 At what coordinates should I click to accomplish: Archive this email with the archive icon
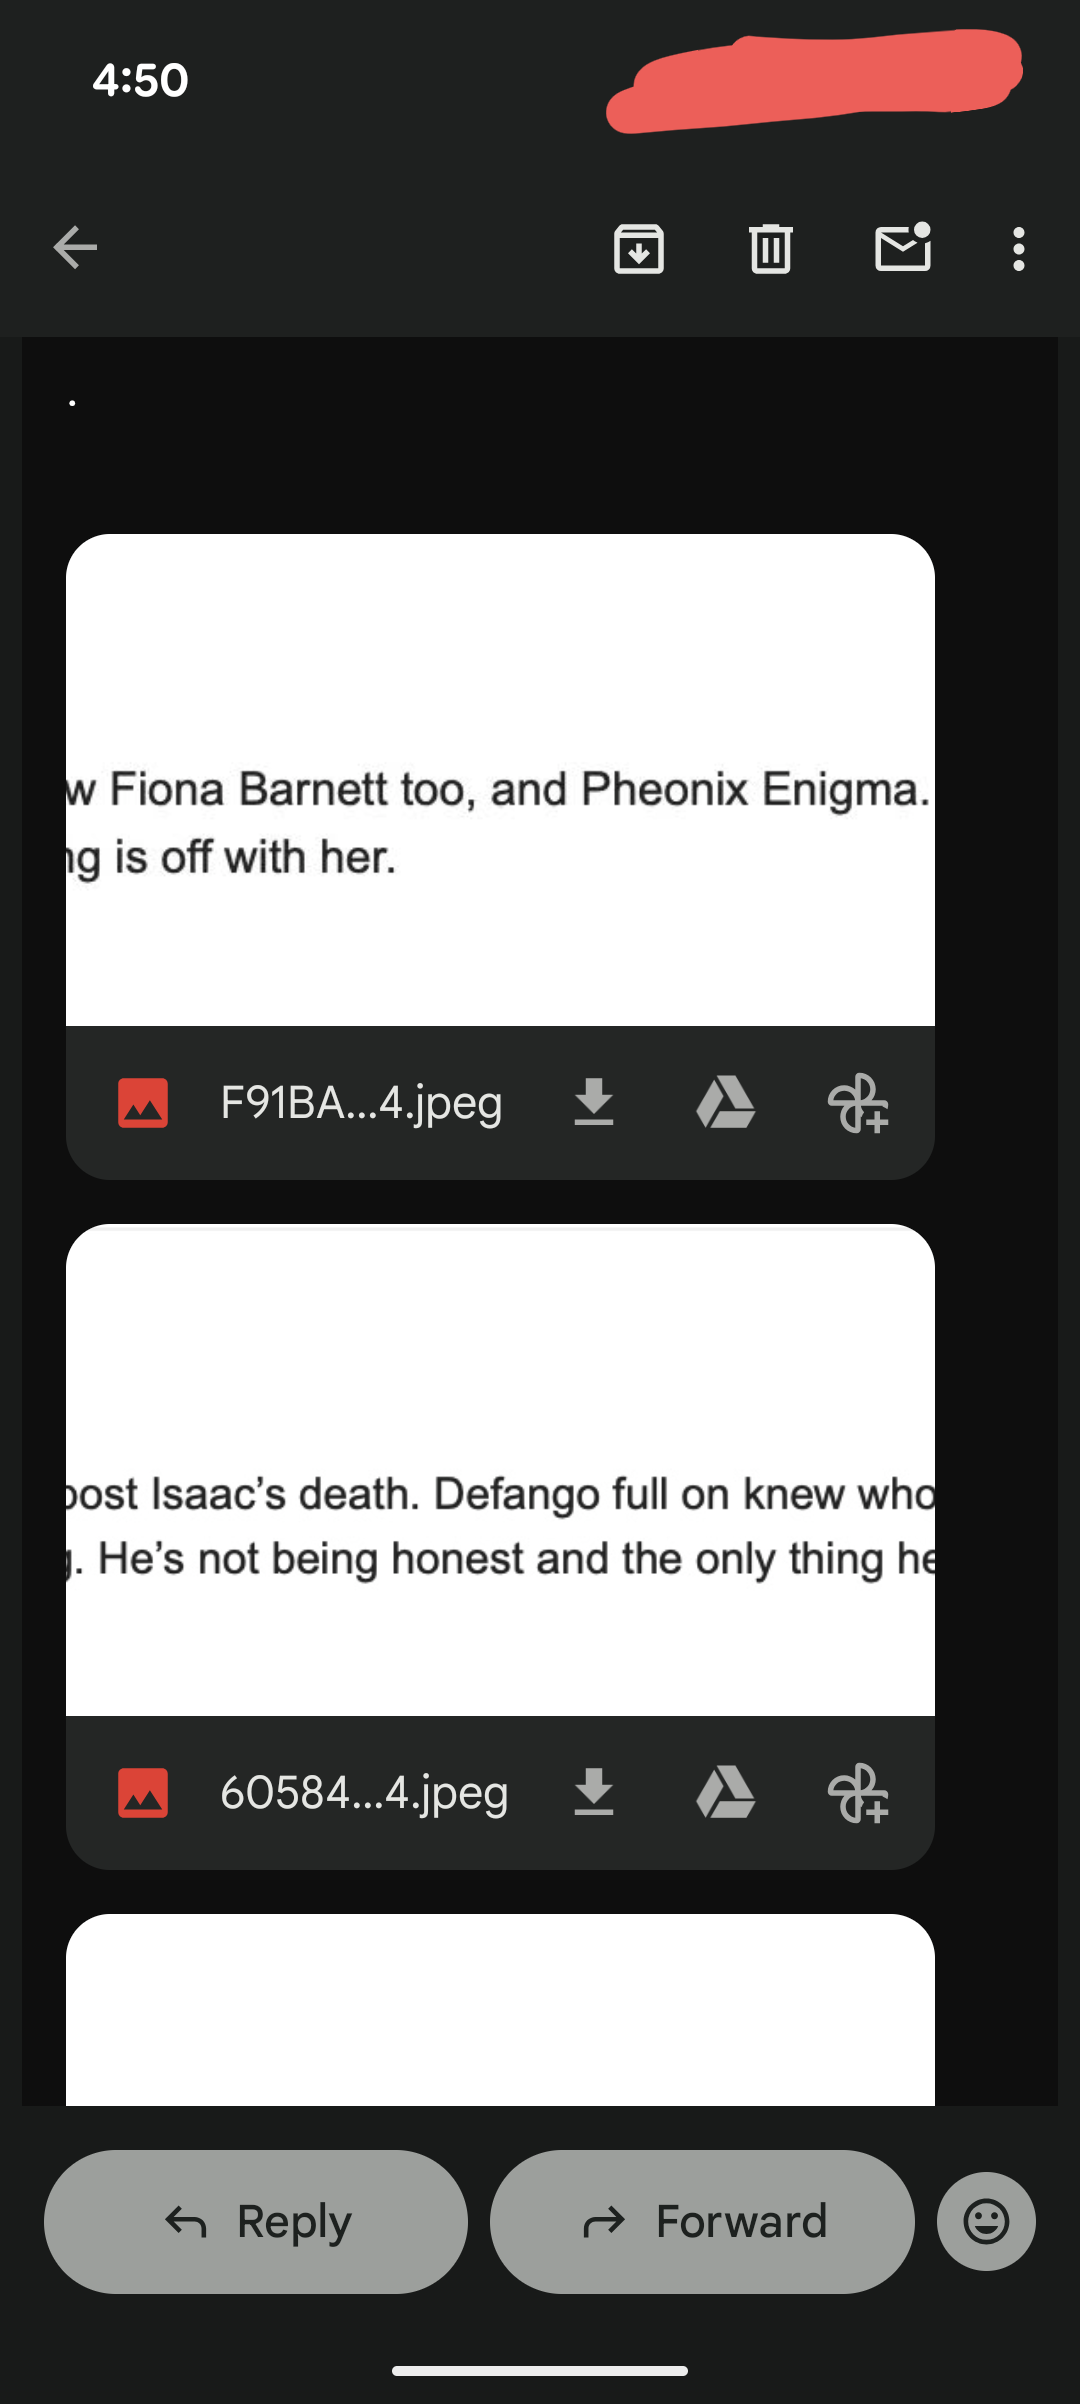tap(639, 249)
